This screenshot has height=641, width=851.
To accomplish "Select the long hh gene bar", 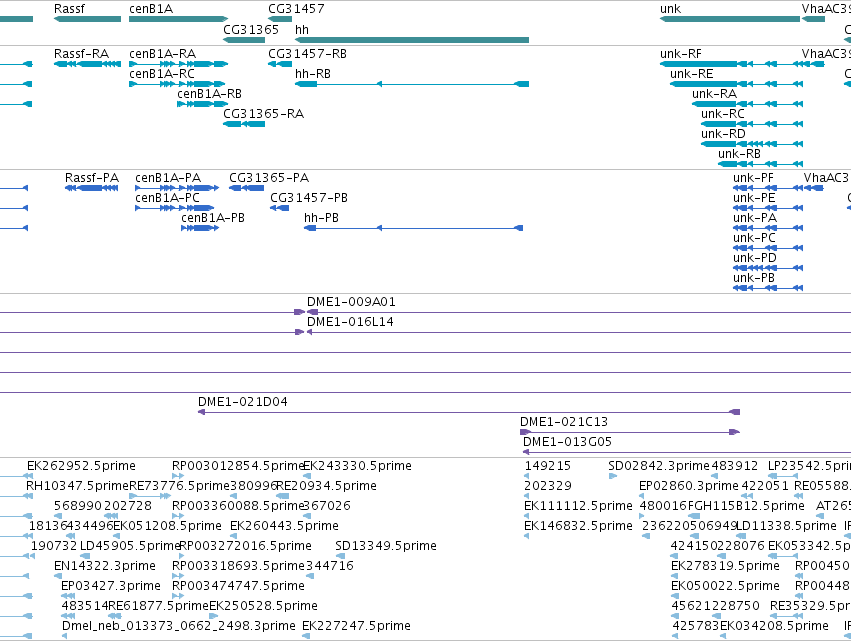I will (412, 40).
